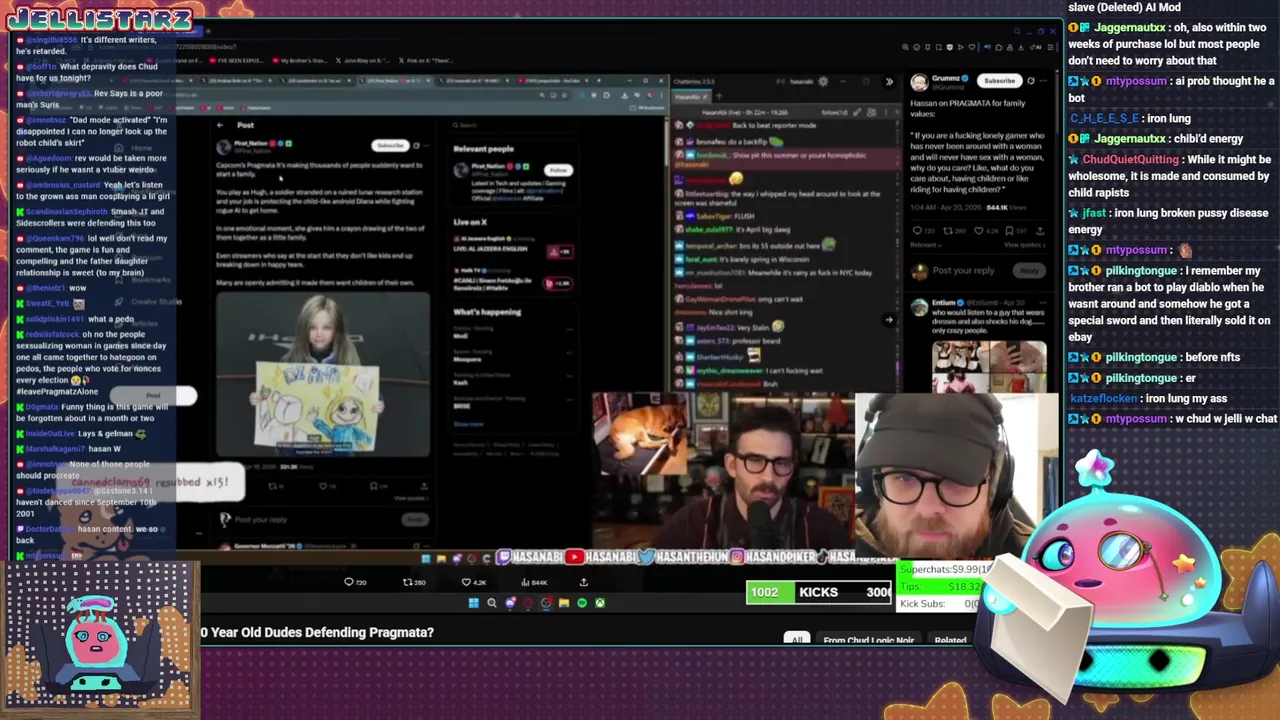Open more options on Grummz tweet
Screen dimensions: 1280x720
1044,81
